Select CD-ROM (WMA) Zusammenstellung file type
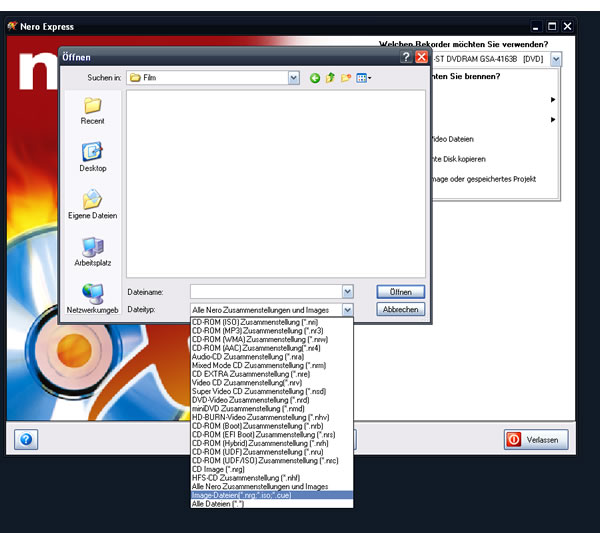Screen dimensions: 600x533 272,339
